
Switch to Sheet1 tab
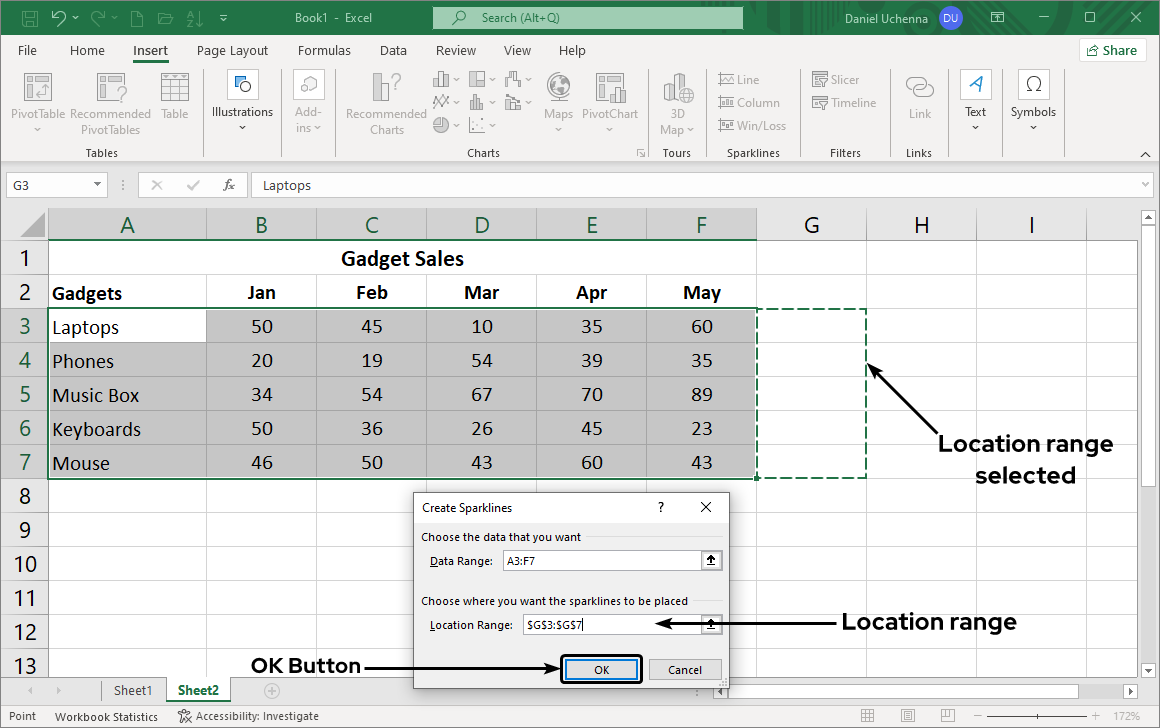pos(133,691)
